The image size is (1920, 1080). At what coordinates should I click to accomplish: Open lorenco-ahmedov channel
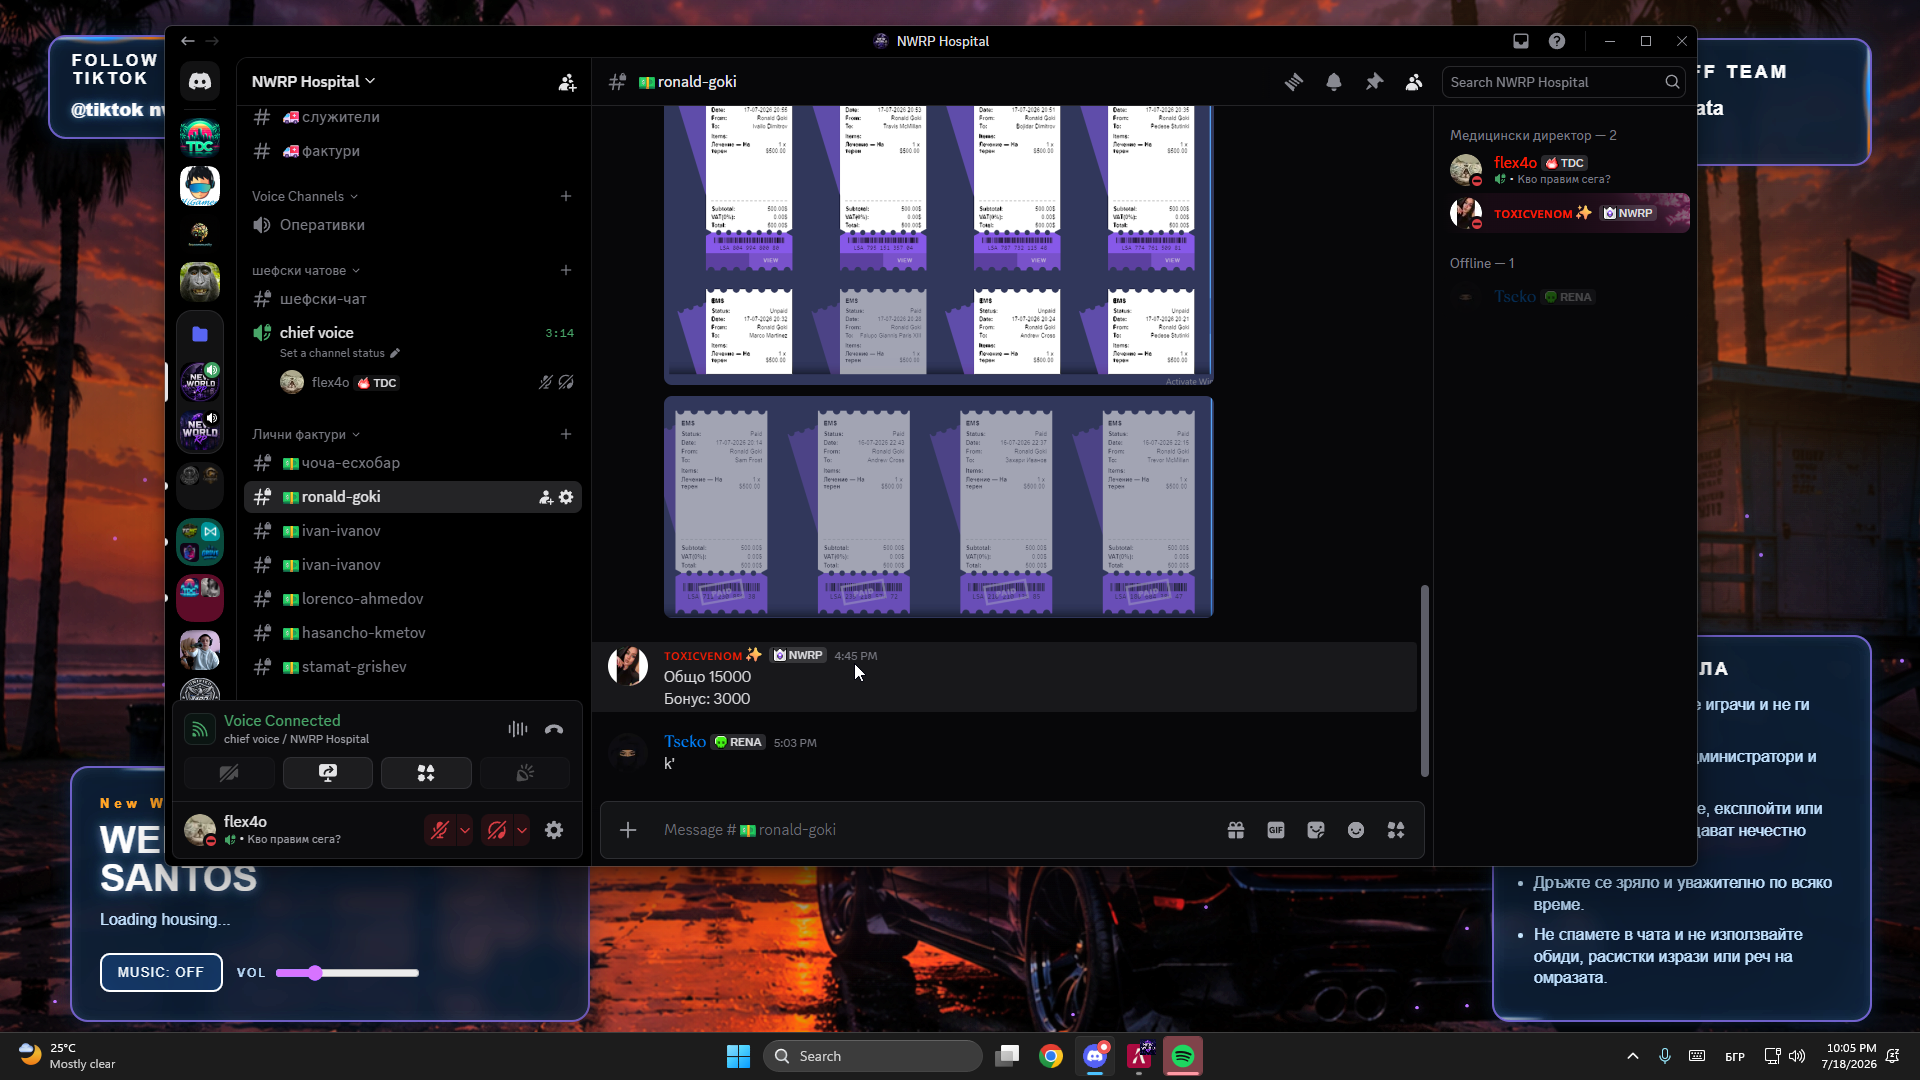point(412,599)
